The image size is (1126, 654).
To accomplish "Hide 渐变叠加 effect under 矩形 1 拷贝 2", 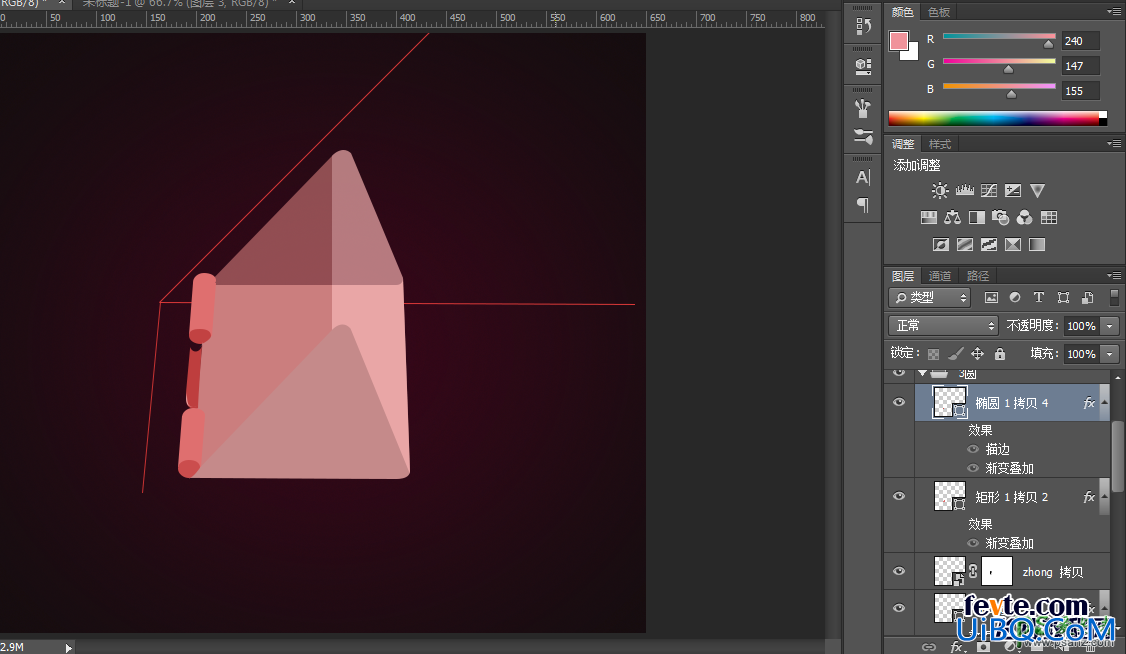I will (x=973, y=543).
